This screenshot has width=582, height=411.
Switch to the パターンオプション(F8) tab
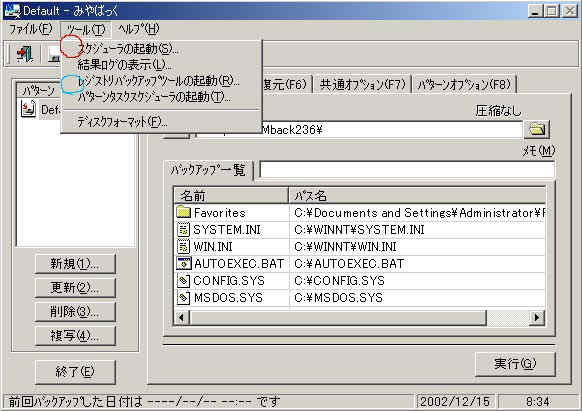(465, 85)
